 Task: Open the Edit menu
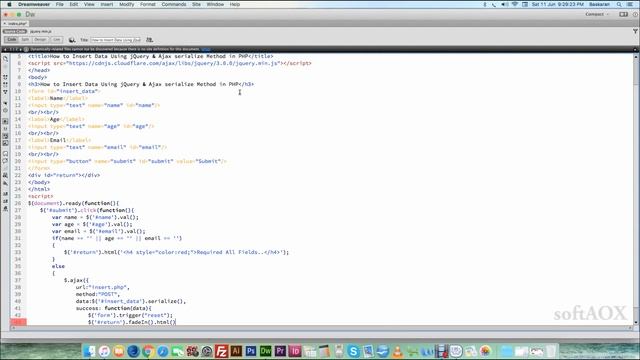point(74,4)
